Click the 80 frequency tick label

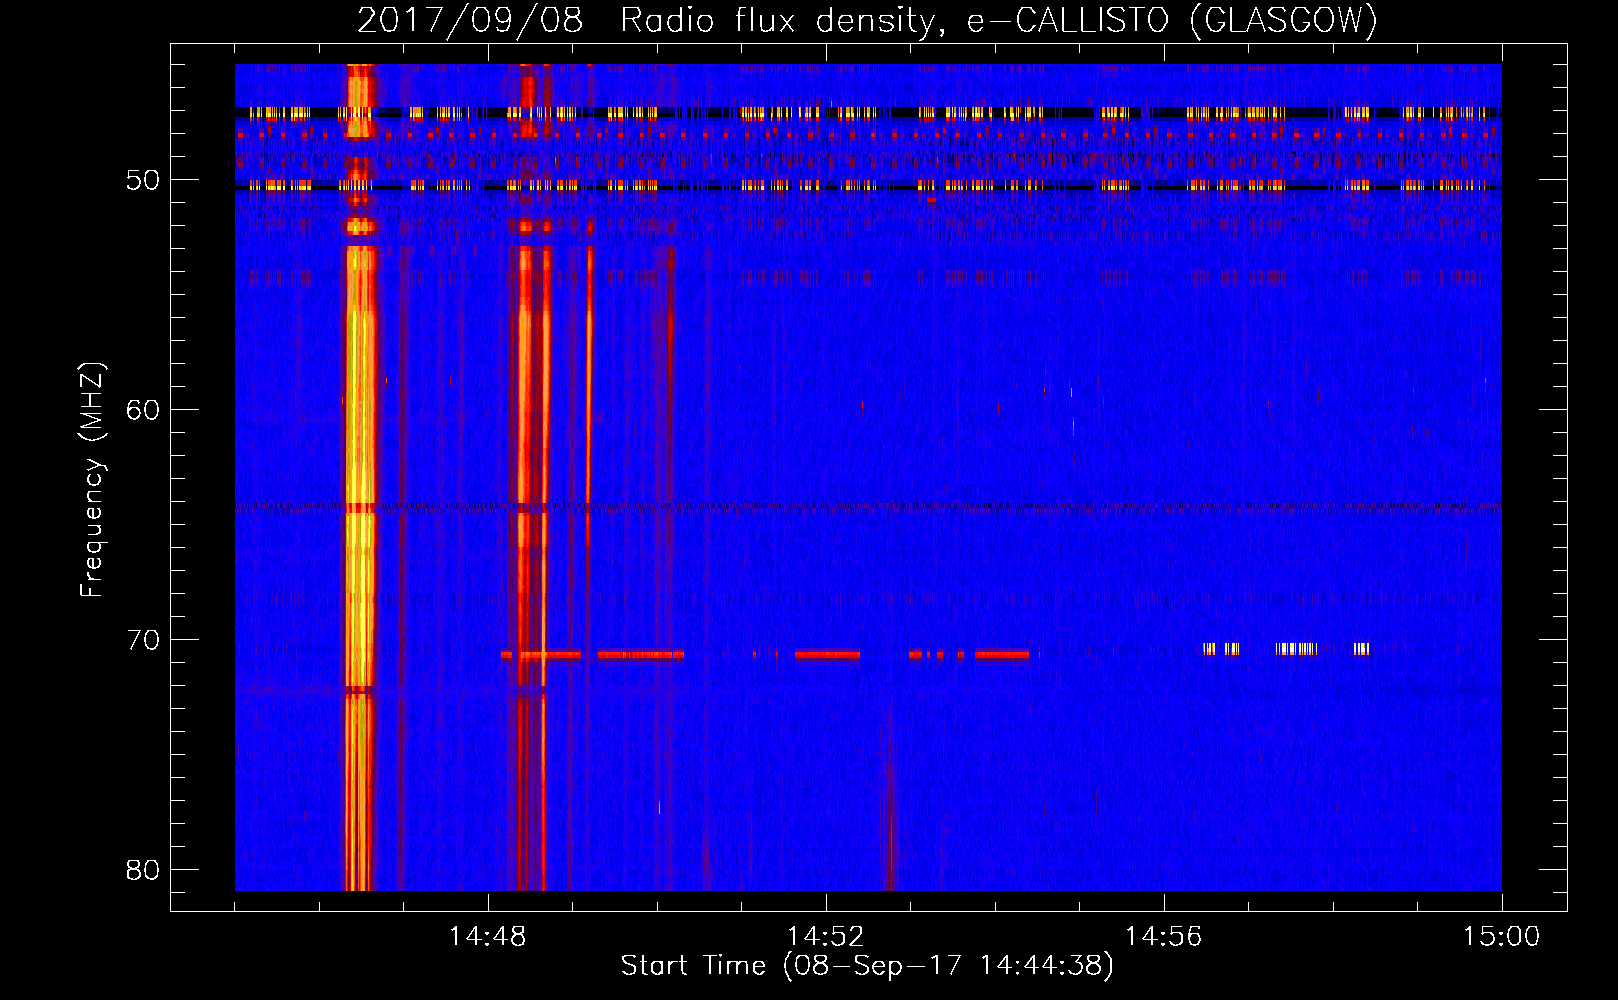[144, 869]
